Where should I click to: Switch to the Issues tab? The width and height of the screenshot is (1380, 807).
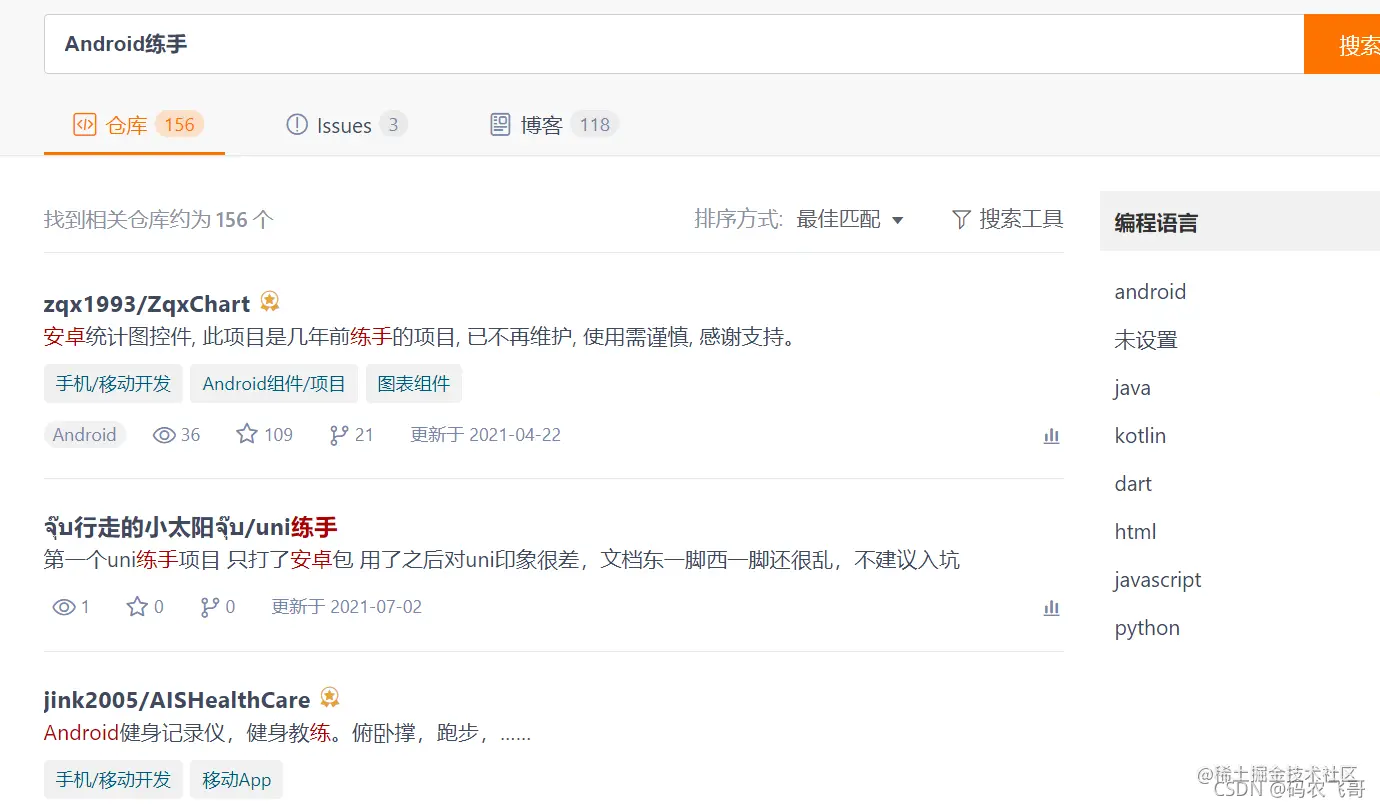[345, 124]
